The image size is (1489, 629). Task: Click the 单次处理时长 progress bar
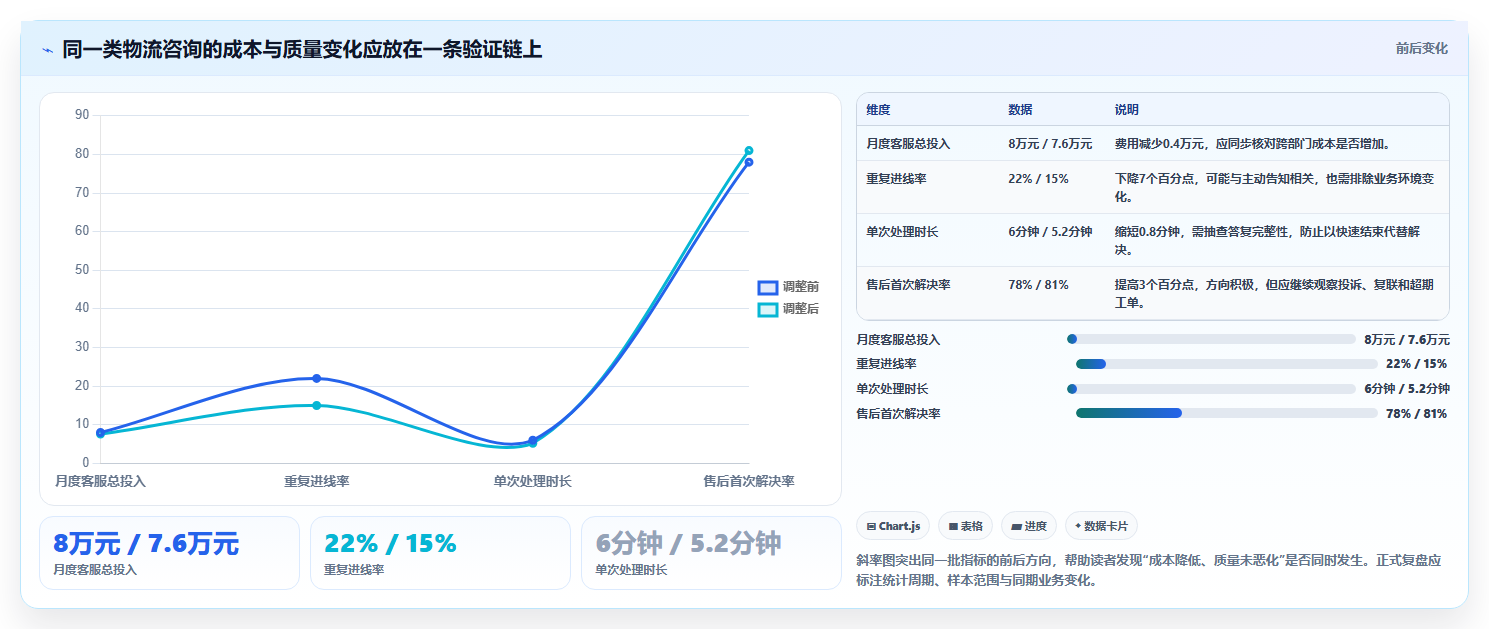pyautogui.click(x=1211, y=389)
